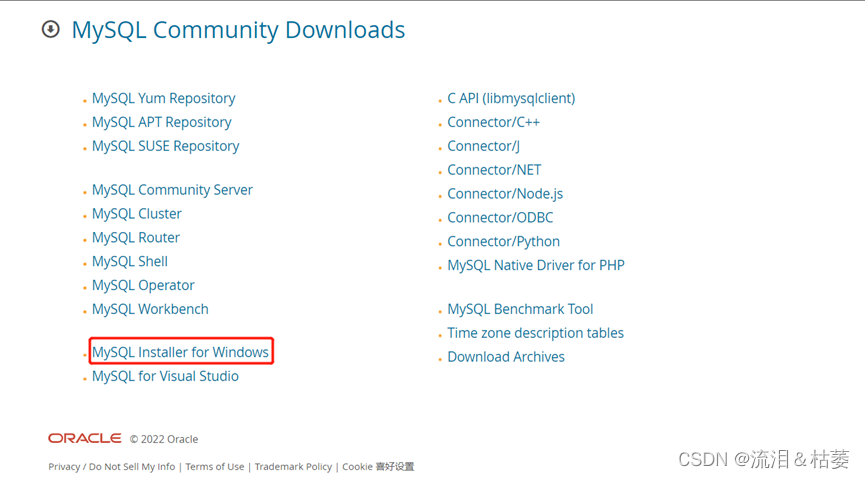
Task: Open MySQL for Visual Studio link
Action: click(165, 376)
